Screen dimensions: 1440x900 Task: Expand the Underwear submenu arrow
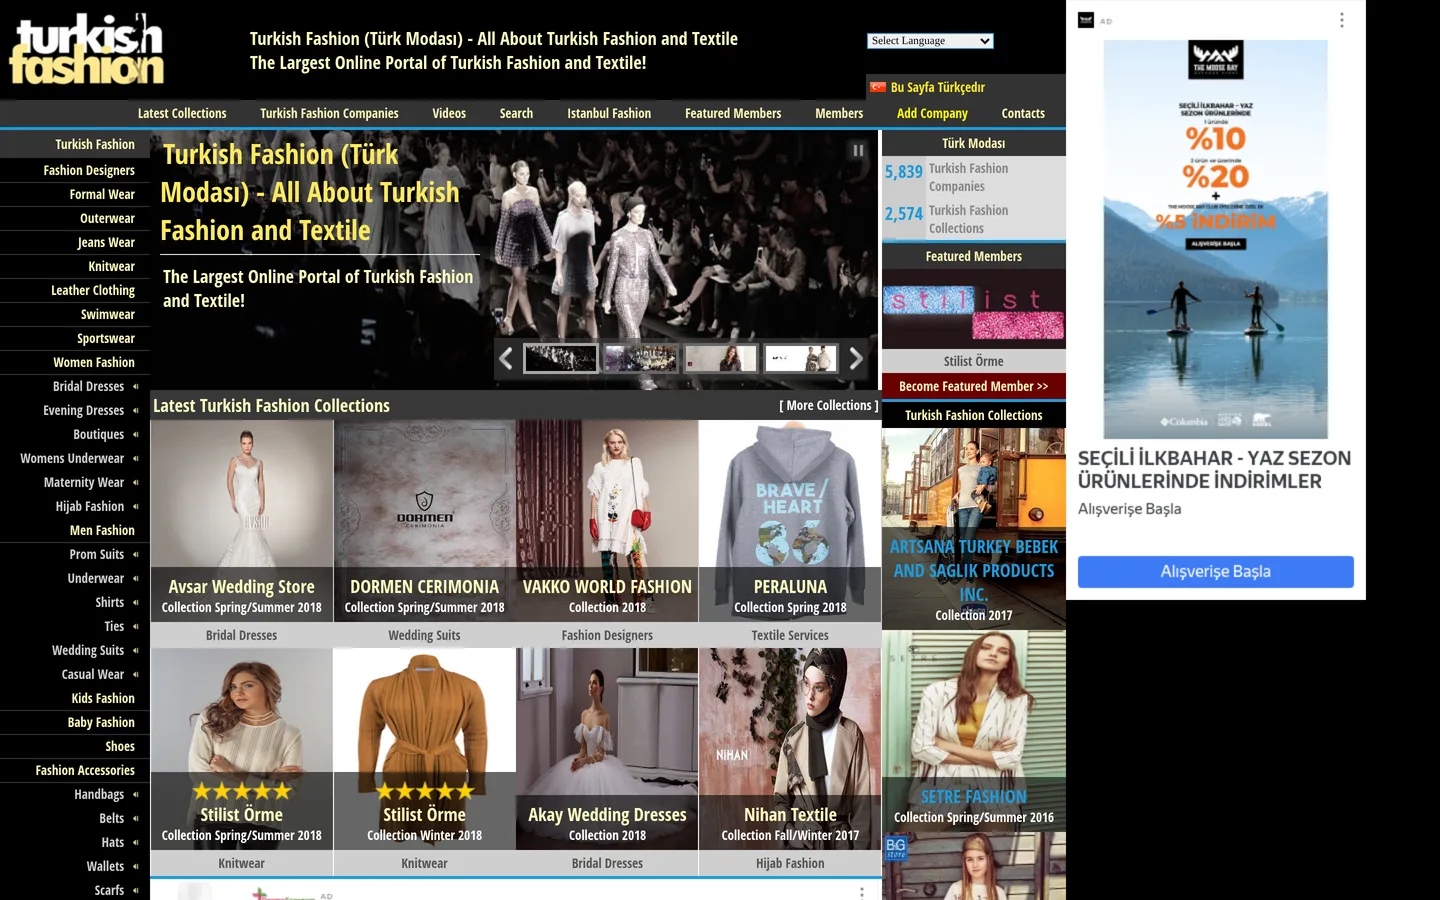pyautogui.click(x=136, y=578)
